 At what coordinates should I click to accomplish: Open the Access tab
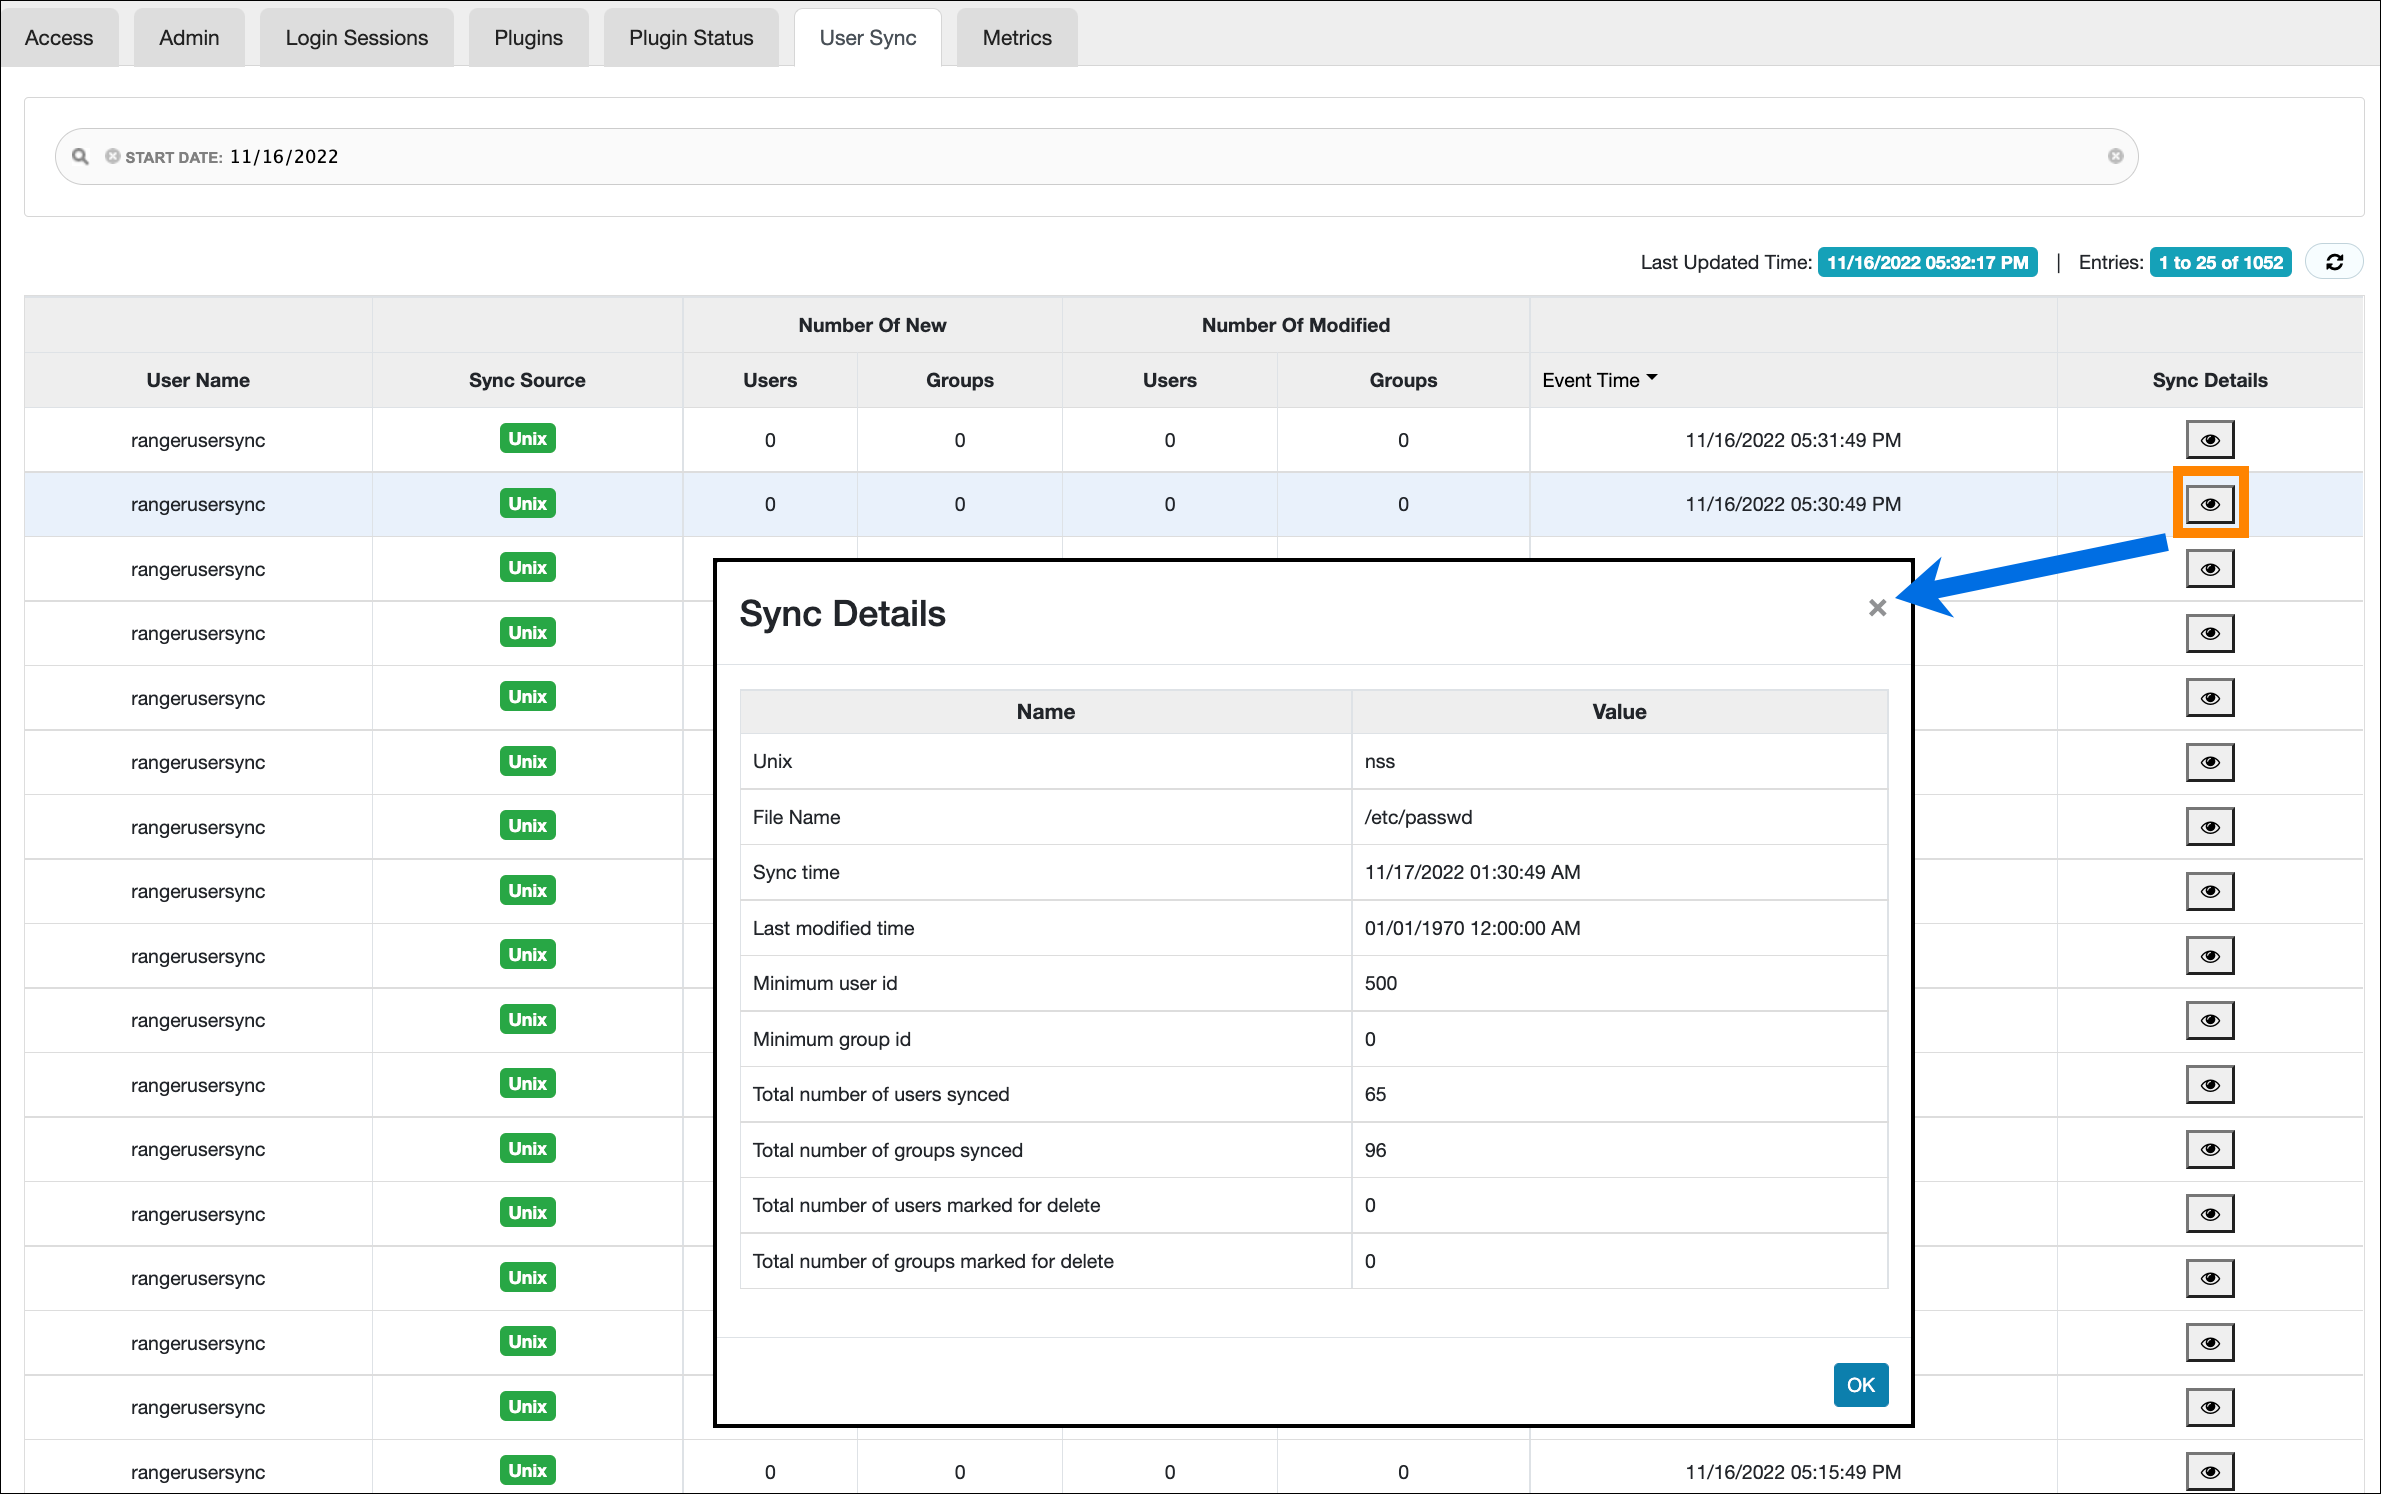pyautogui.click(x=58, y=37)
